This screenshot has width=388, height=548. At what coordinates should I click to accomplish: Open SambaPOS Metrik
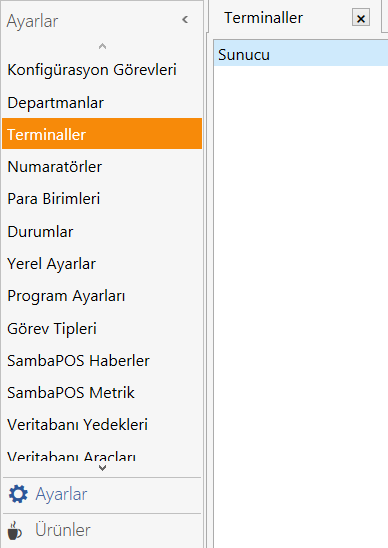point(102,392)
